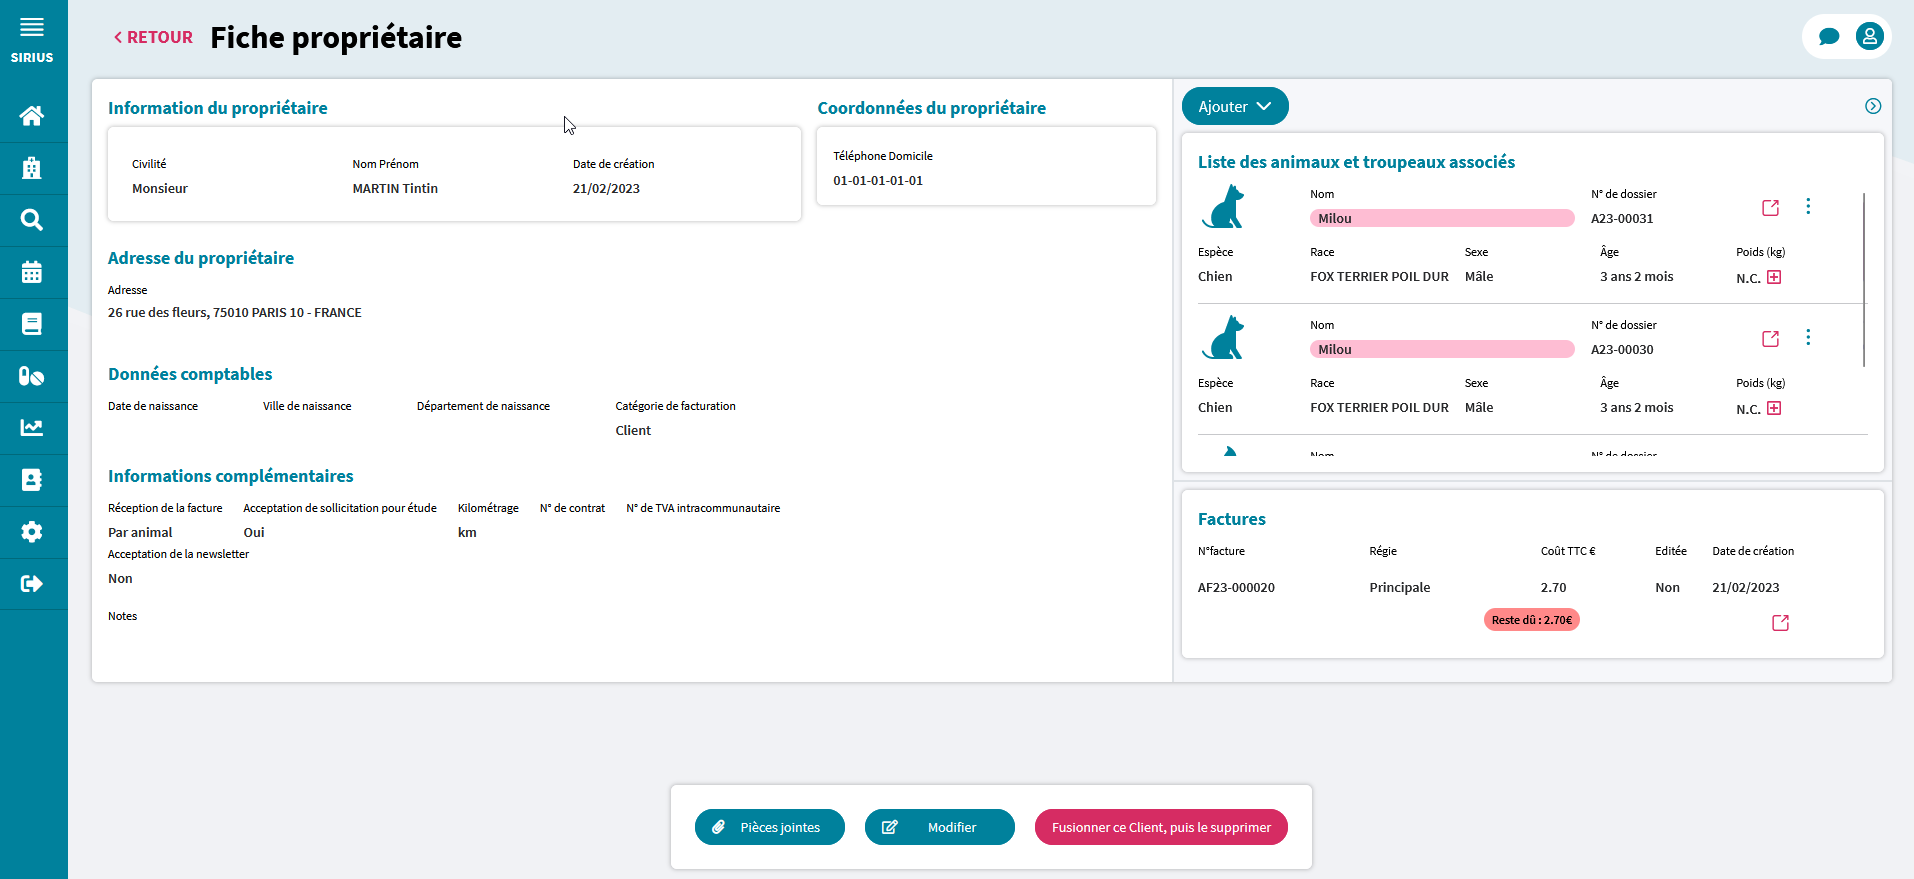Click the Principale régie value
The width and height of the screenshot is (1914, 879).
tap(1400, 588)
